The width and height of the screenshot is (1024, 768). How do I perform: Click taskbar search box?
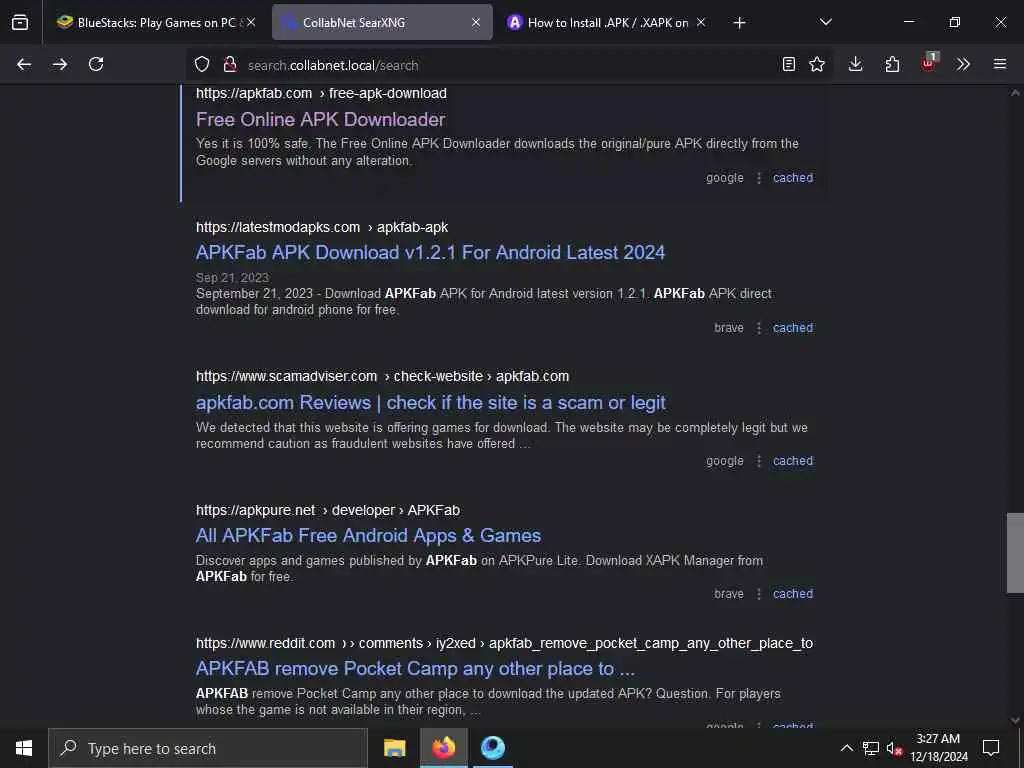coord(208,748)
